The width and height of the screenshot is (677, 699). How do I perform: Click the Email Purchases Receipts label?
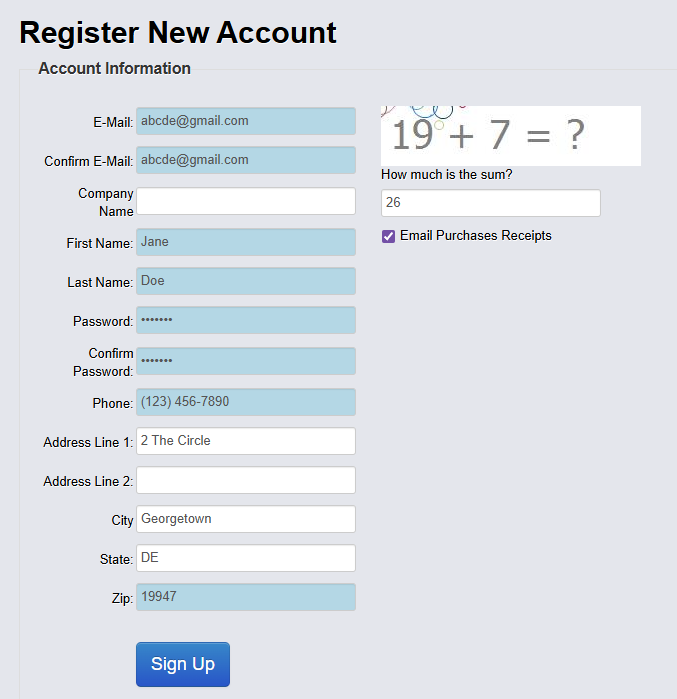point(475,236)
